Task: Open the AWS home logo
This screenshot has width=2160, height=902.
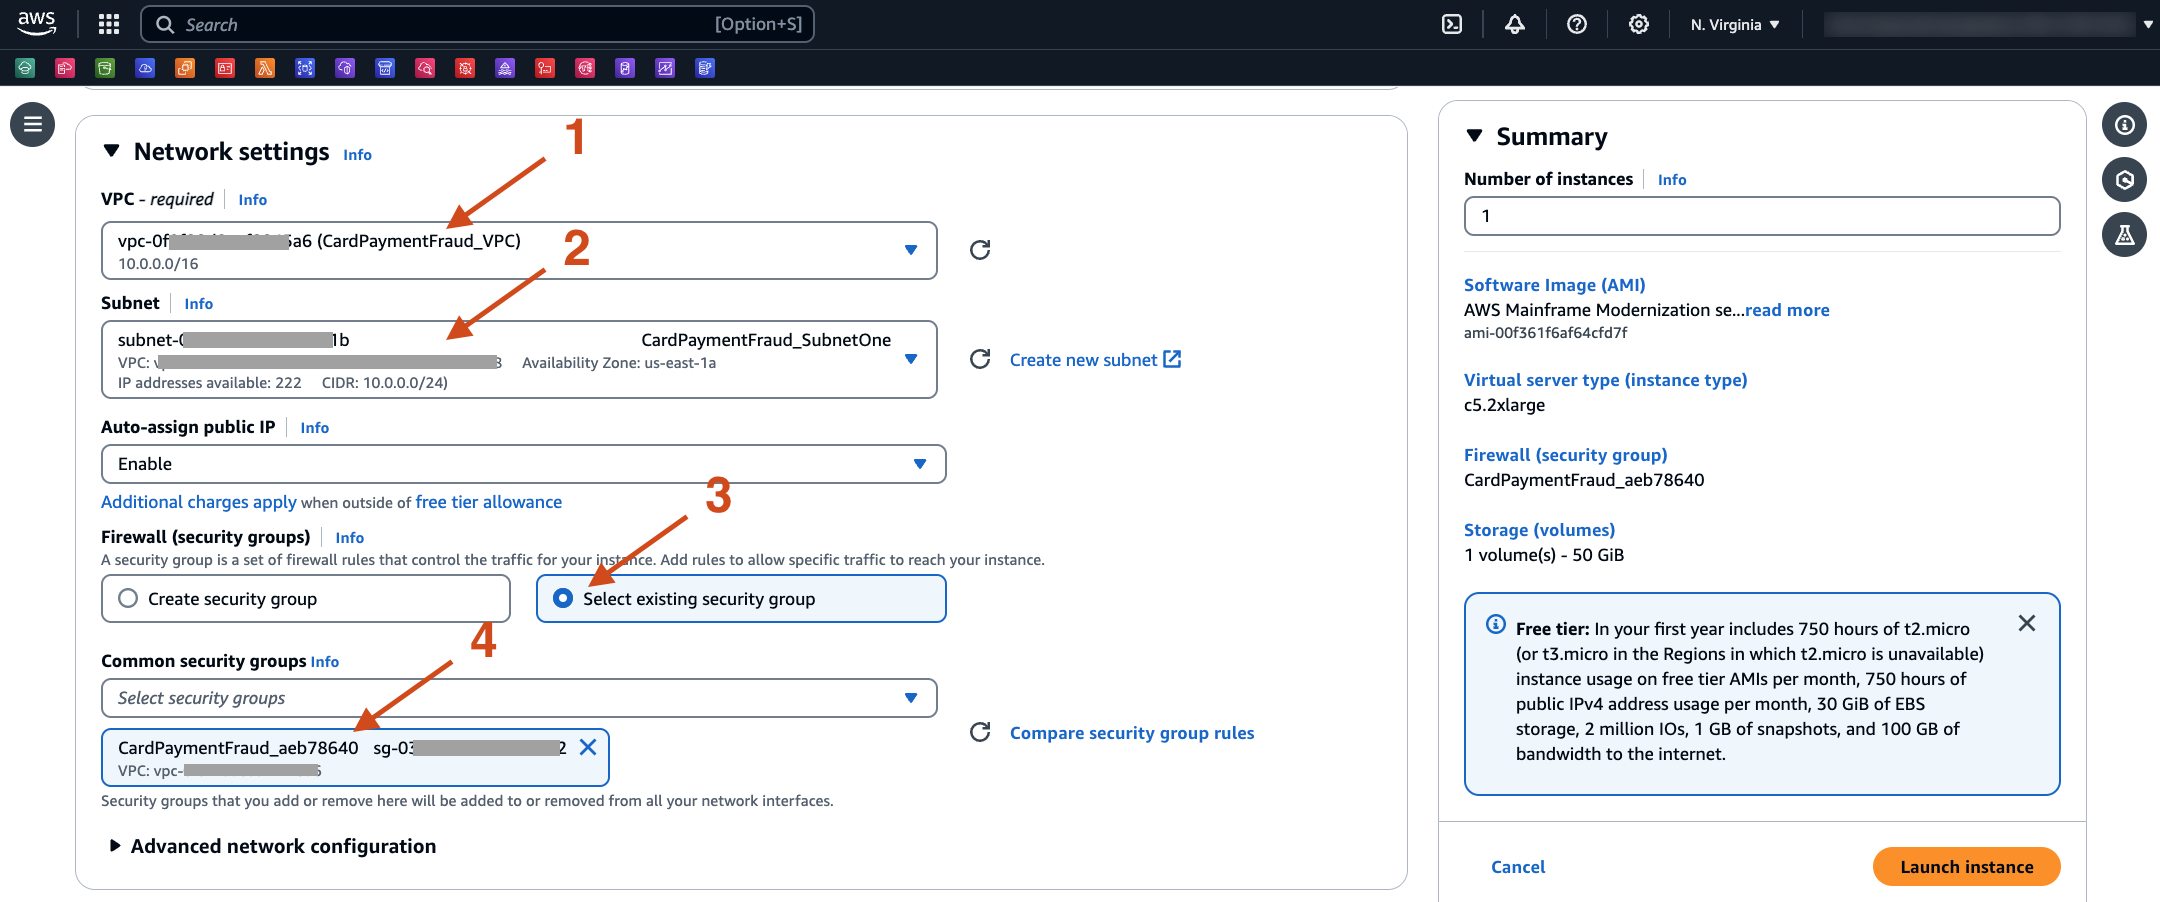Action: point(37,23)
